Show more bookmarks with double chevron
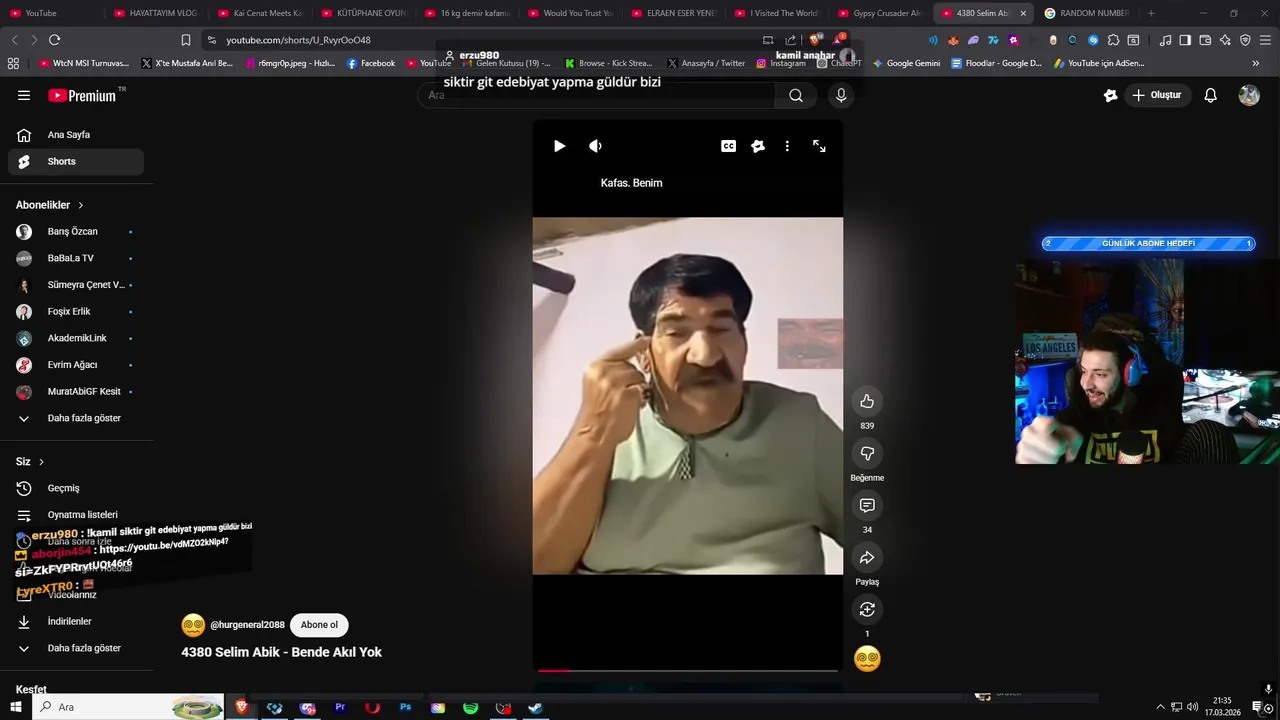The width and height of the screenshot is (1280, 720). pyautogui.click(x=1256, y=63)
